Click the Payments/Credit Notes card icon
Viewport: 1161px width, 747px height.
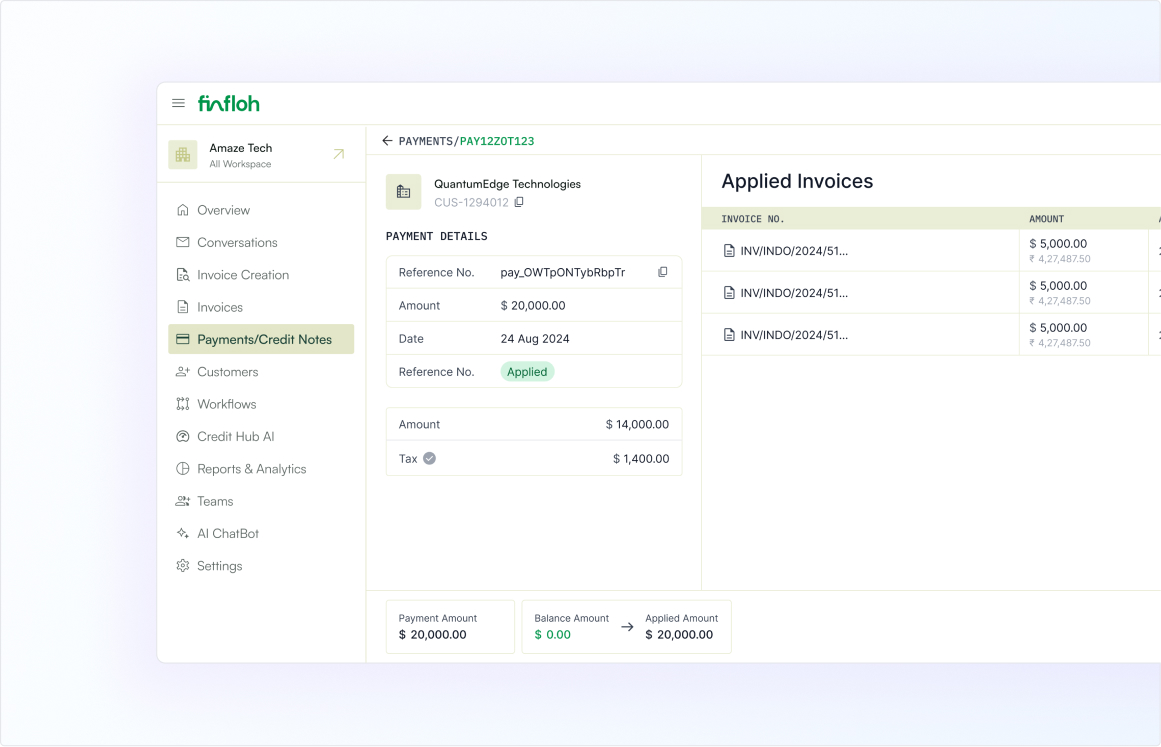pos(183,339)
